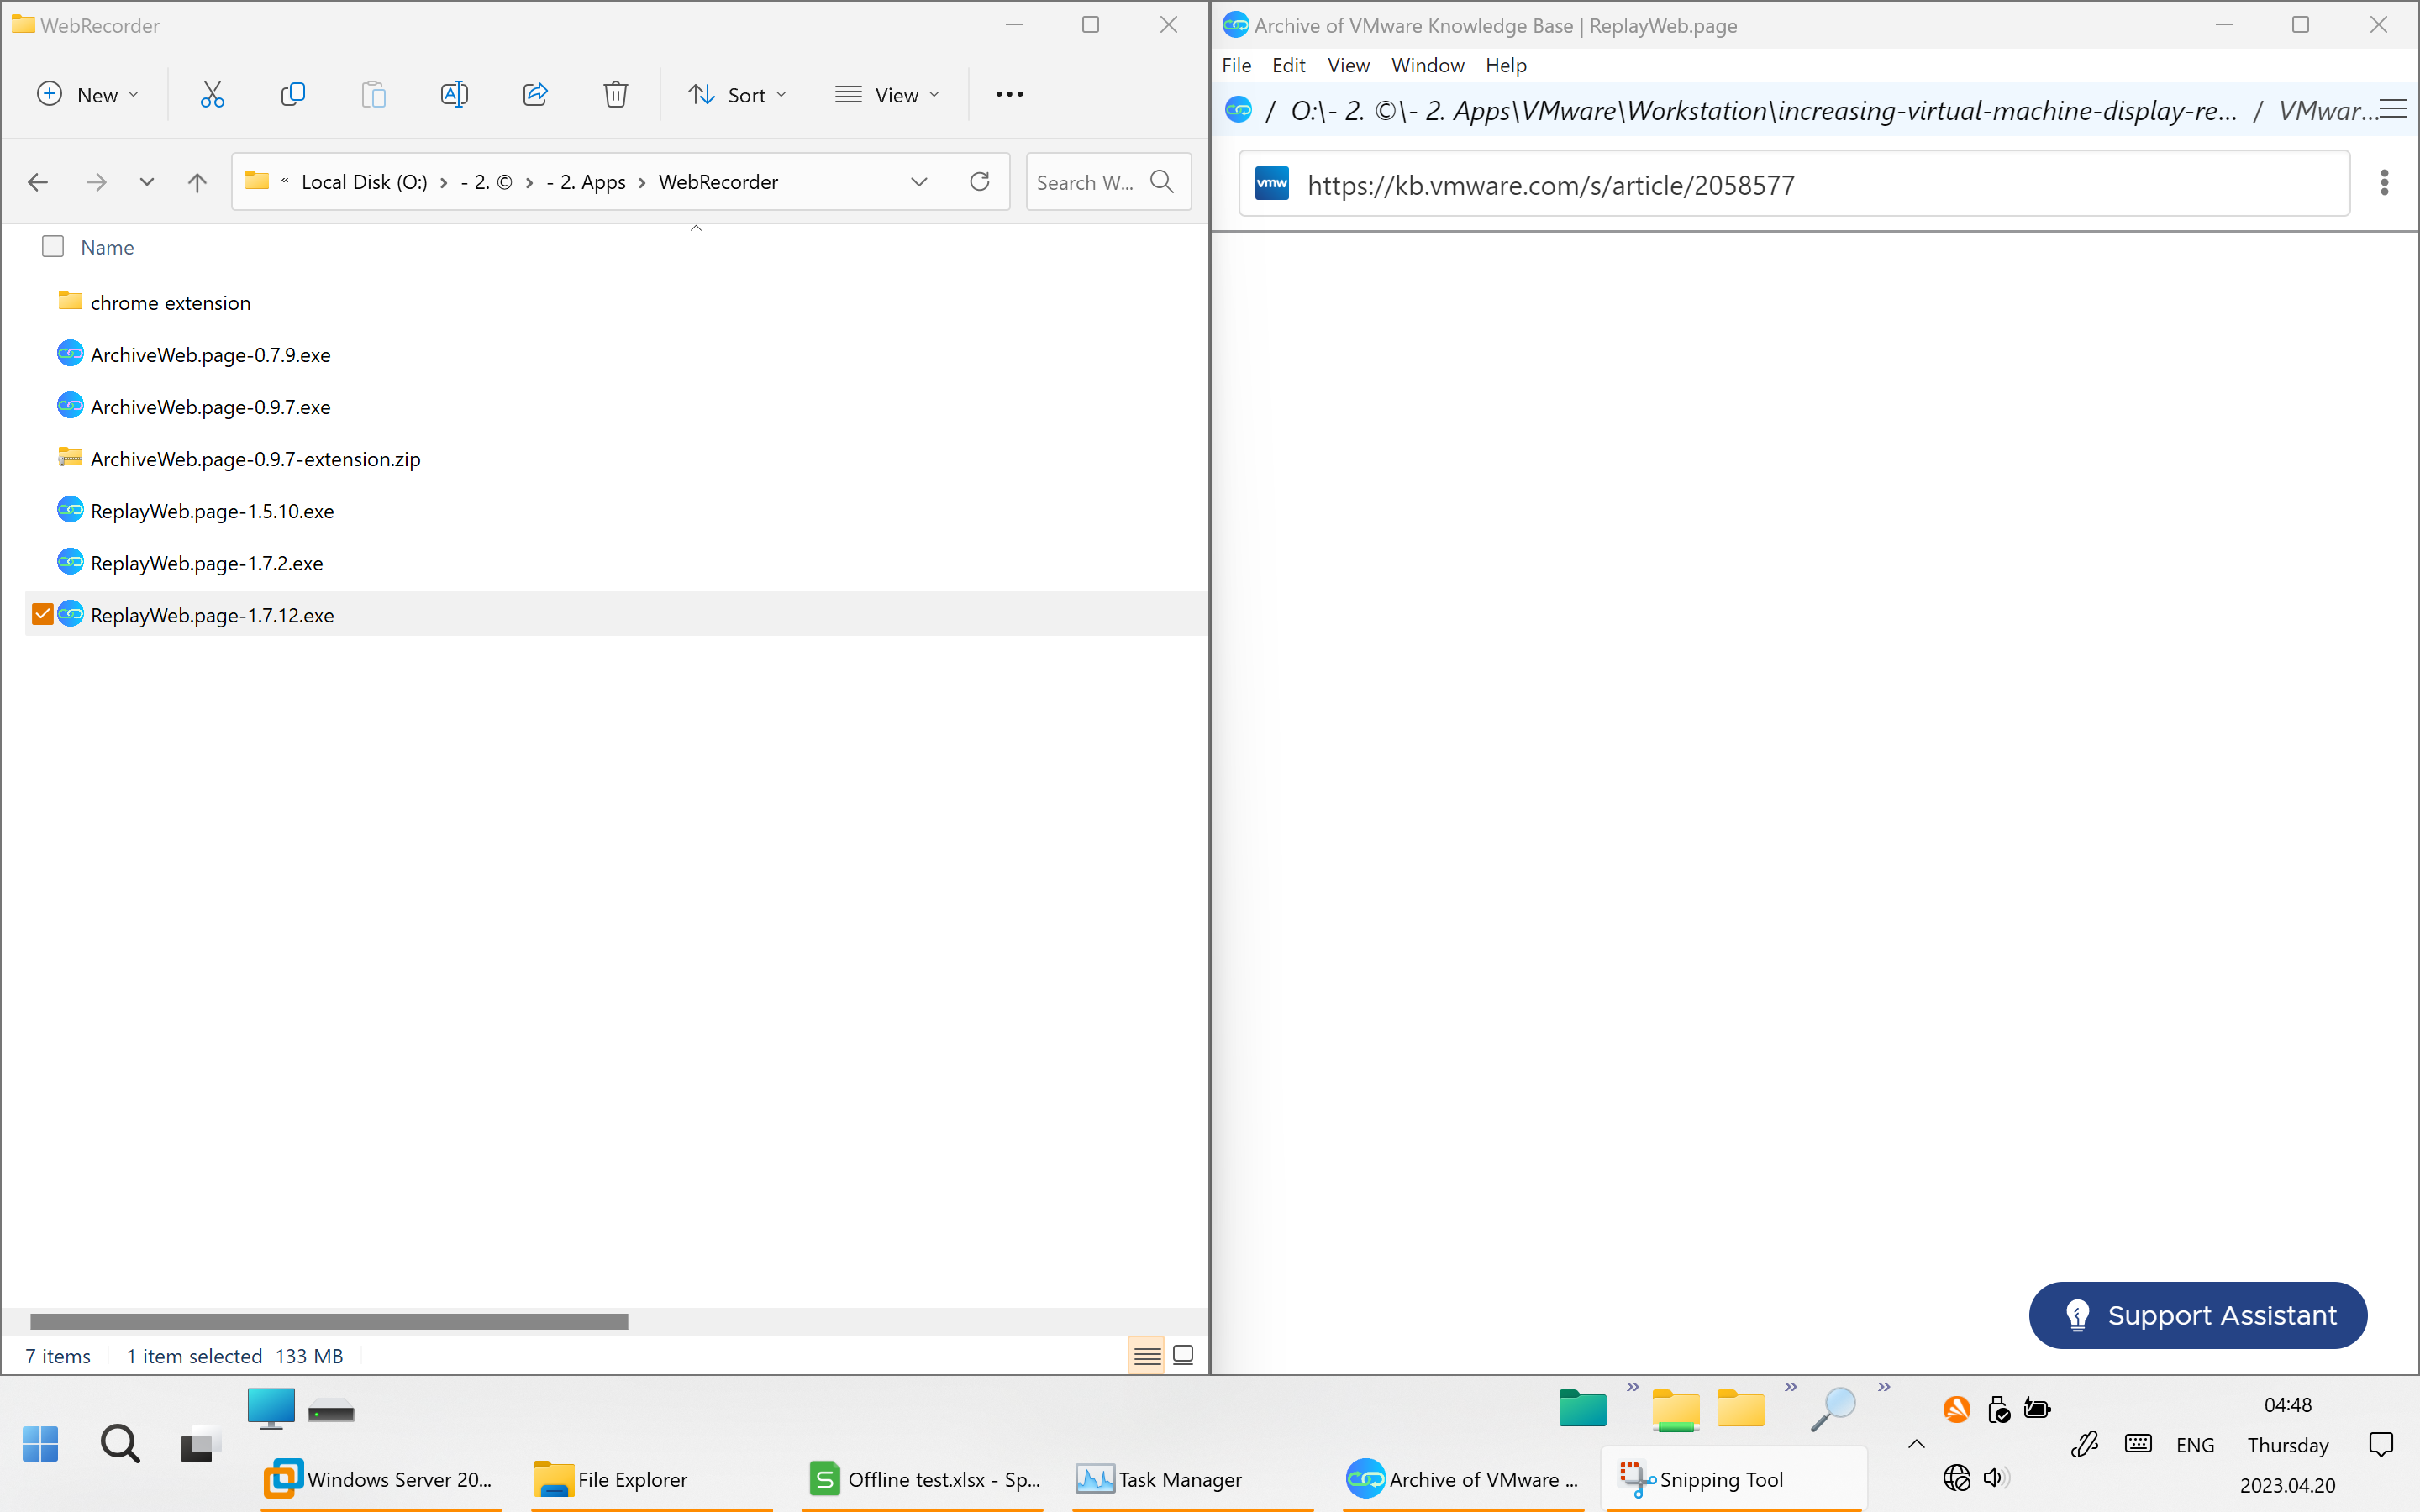Click the kb.vmware.com URL field

[1700, 184]
